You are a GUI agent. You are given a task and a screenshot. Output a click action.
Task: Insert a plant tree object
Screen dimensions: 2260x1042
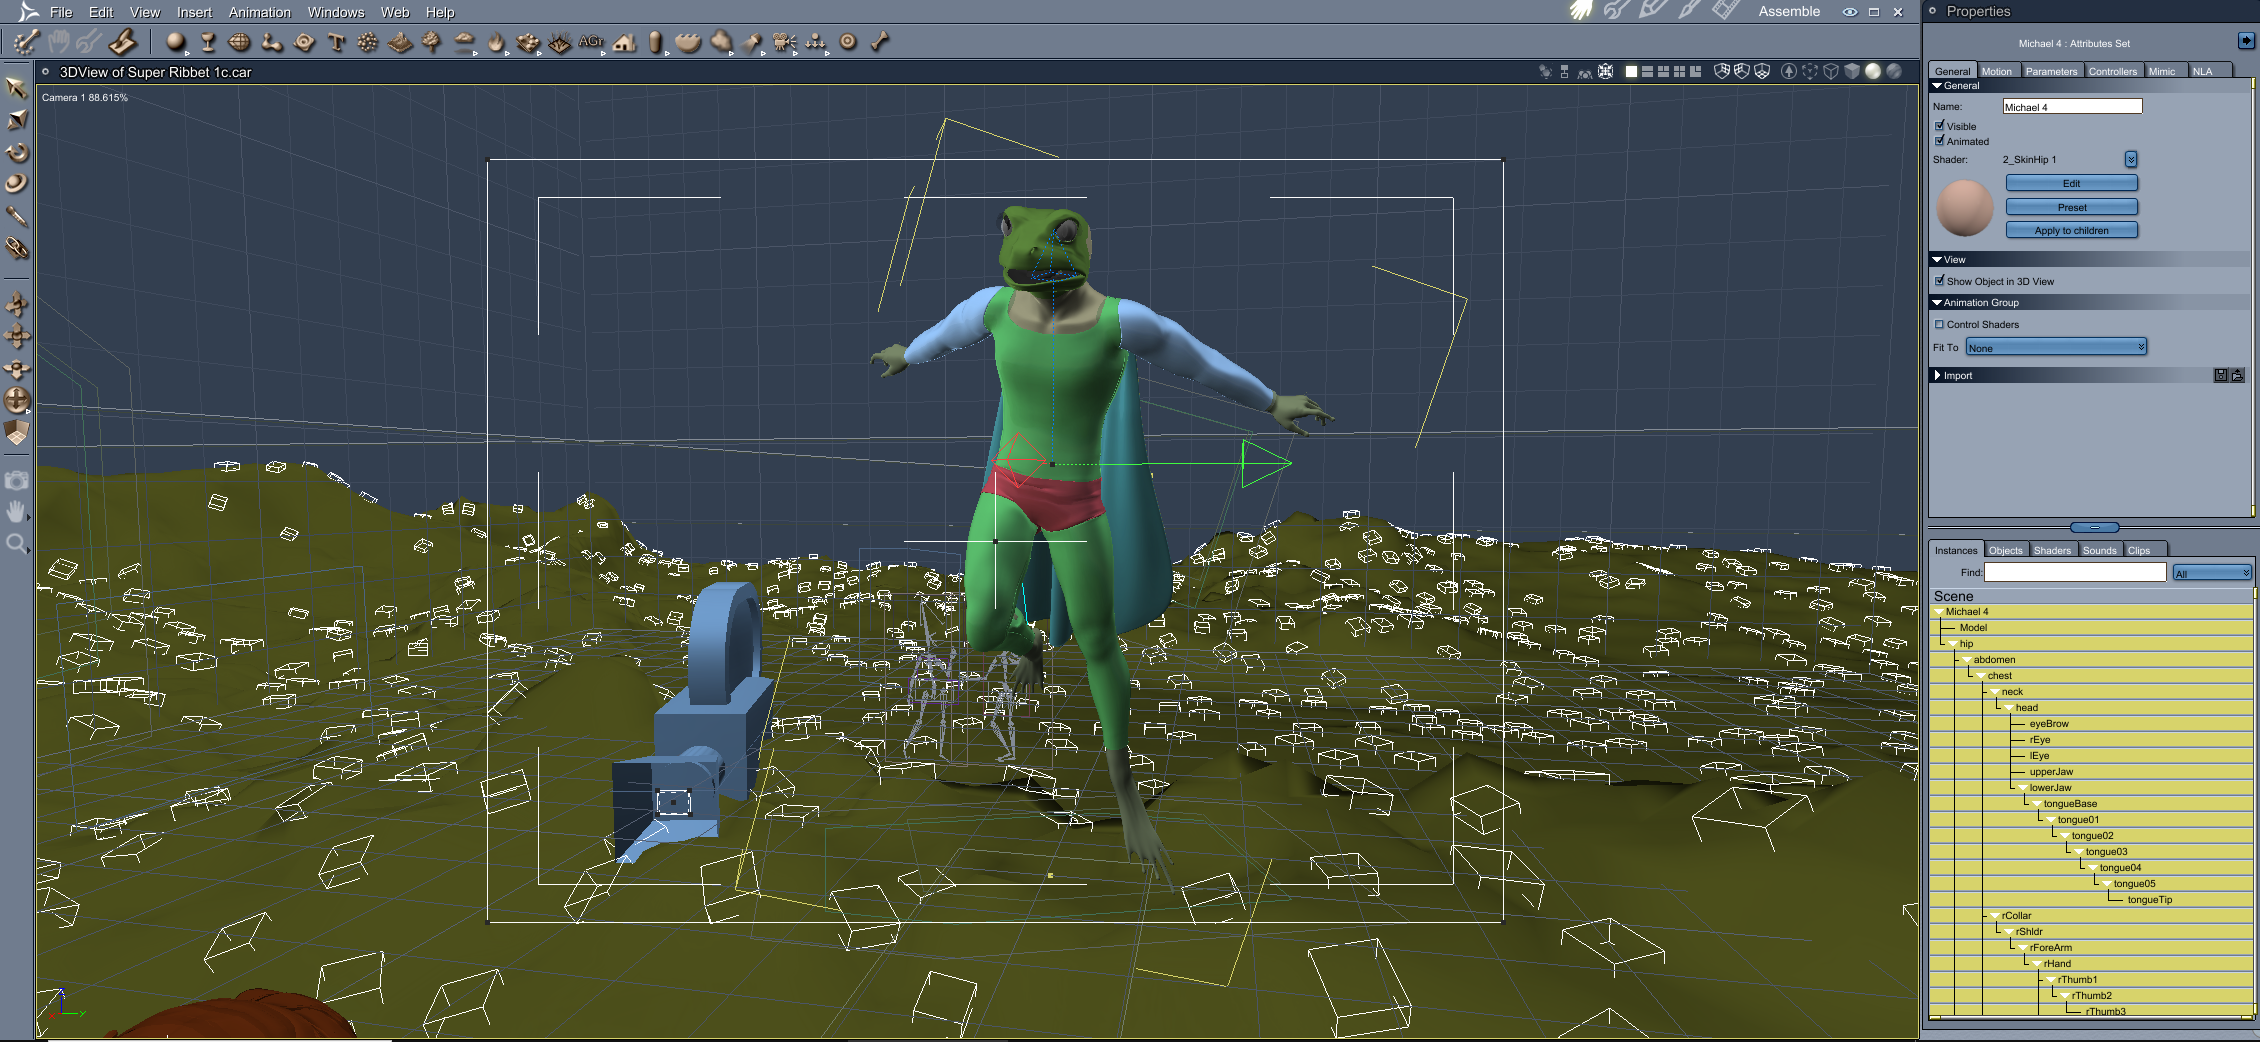[x=432, y=42]
